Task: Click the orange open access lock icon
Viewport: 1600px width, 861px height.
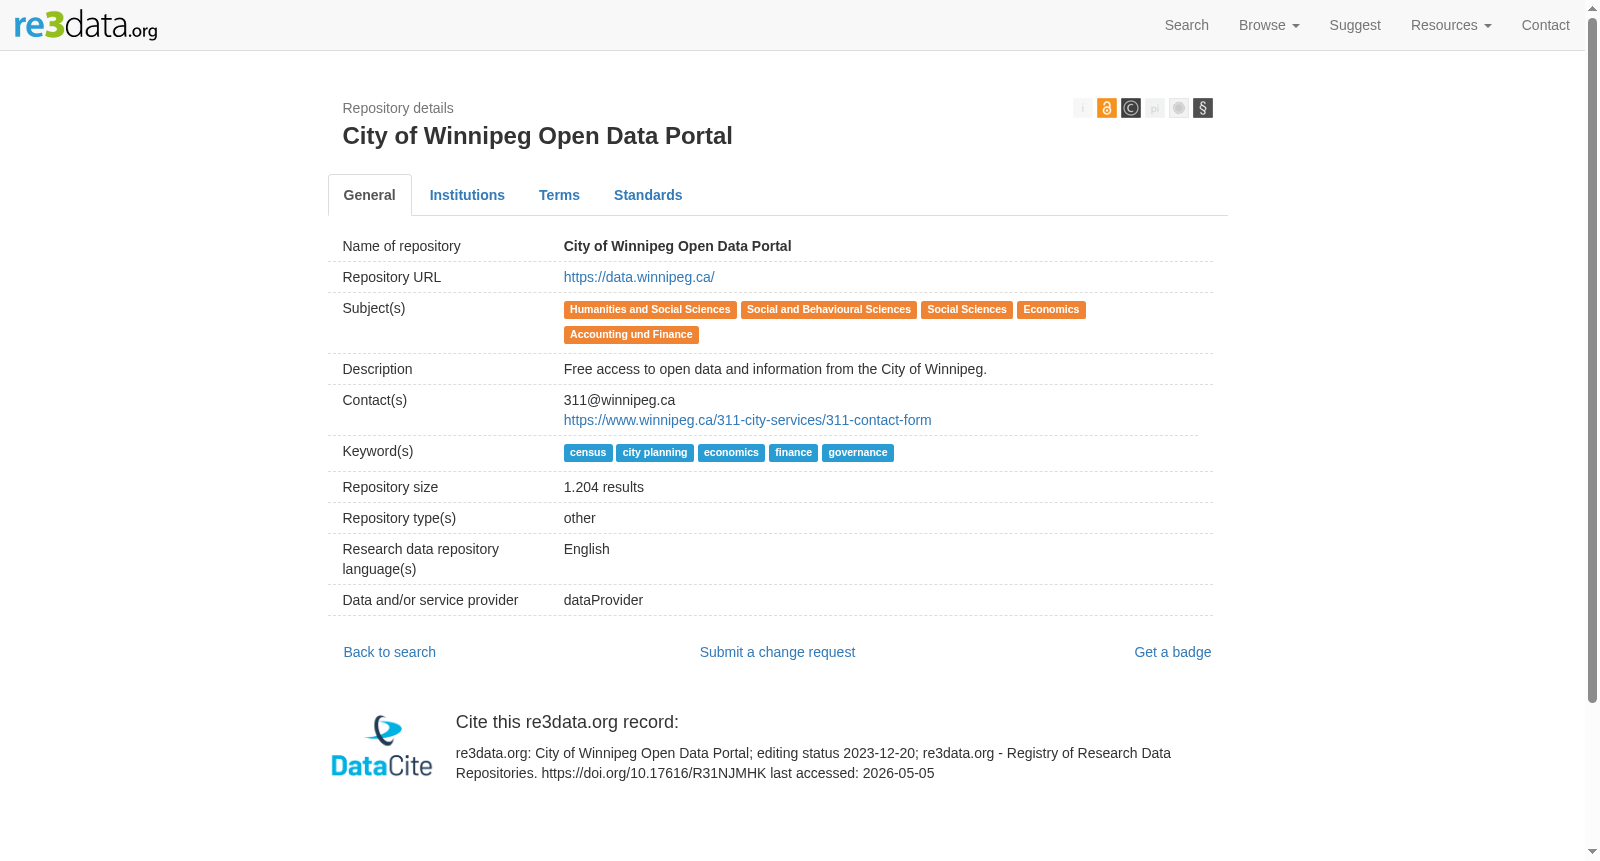Action: [x=1106, y=108]
